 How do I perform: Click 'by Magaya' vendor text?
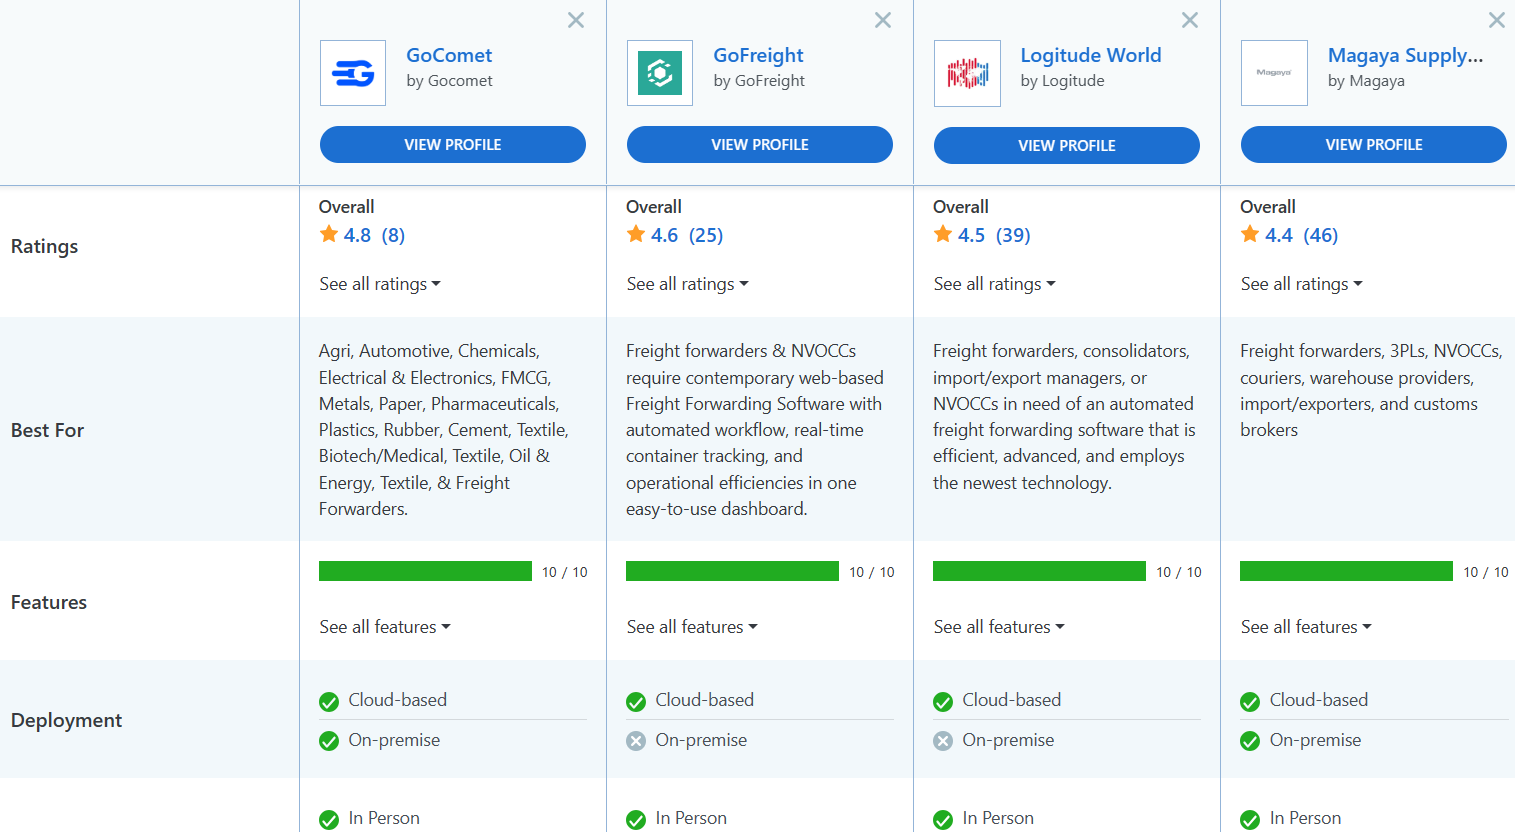[1366, 81]
